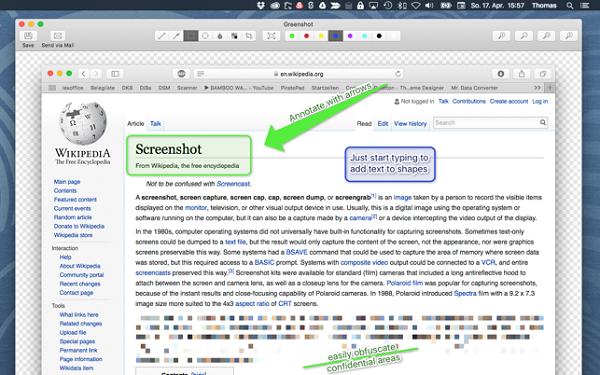Pick the purple color swatch
The image size is (600, 375).
pos(350,36)
